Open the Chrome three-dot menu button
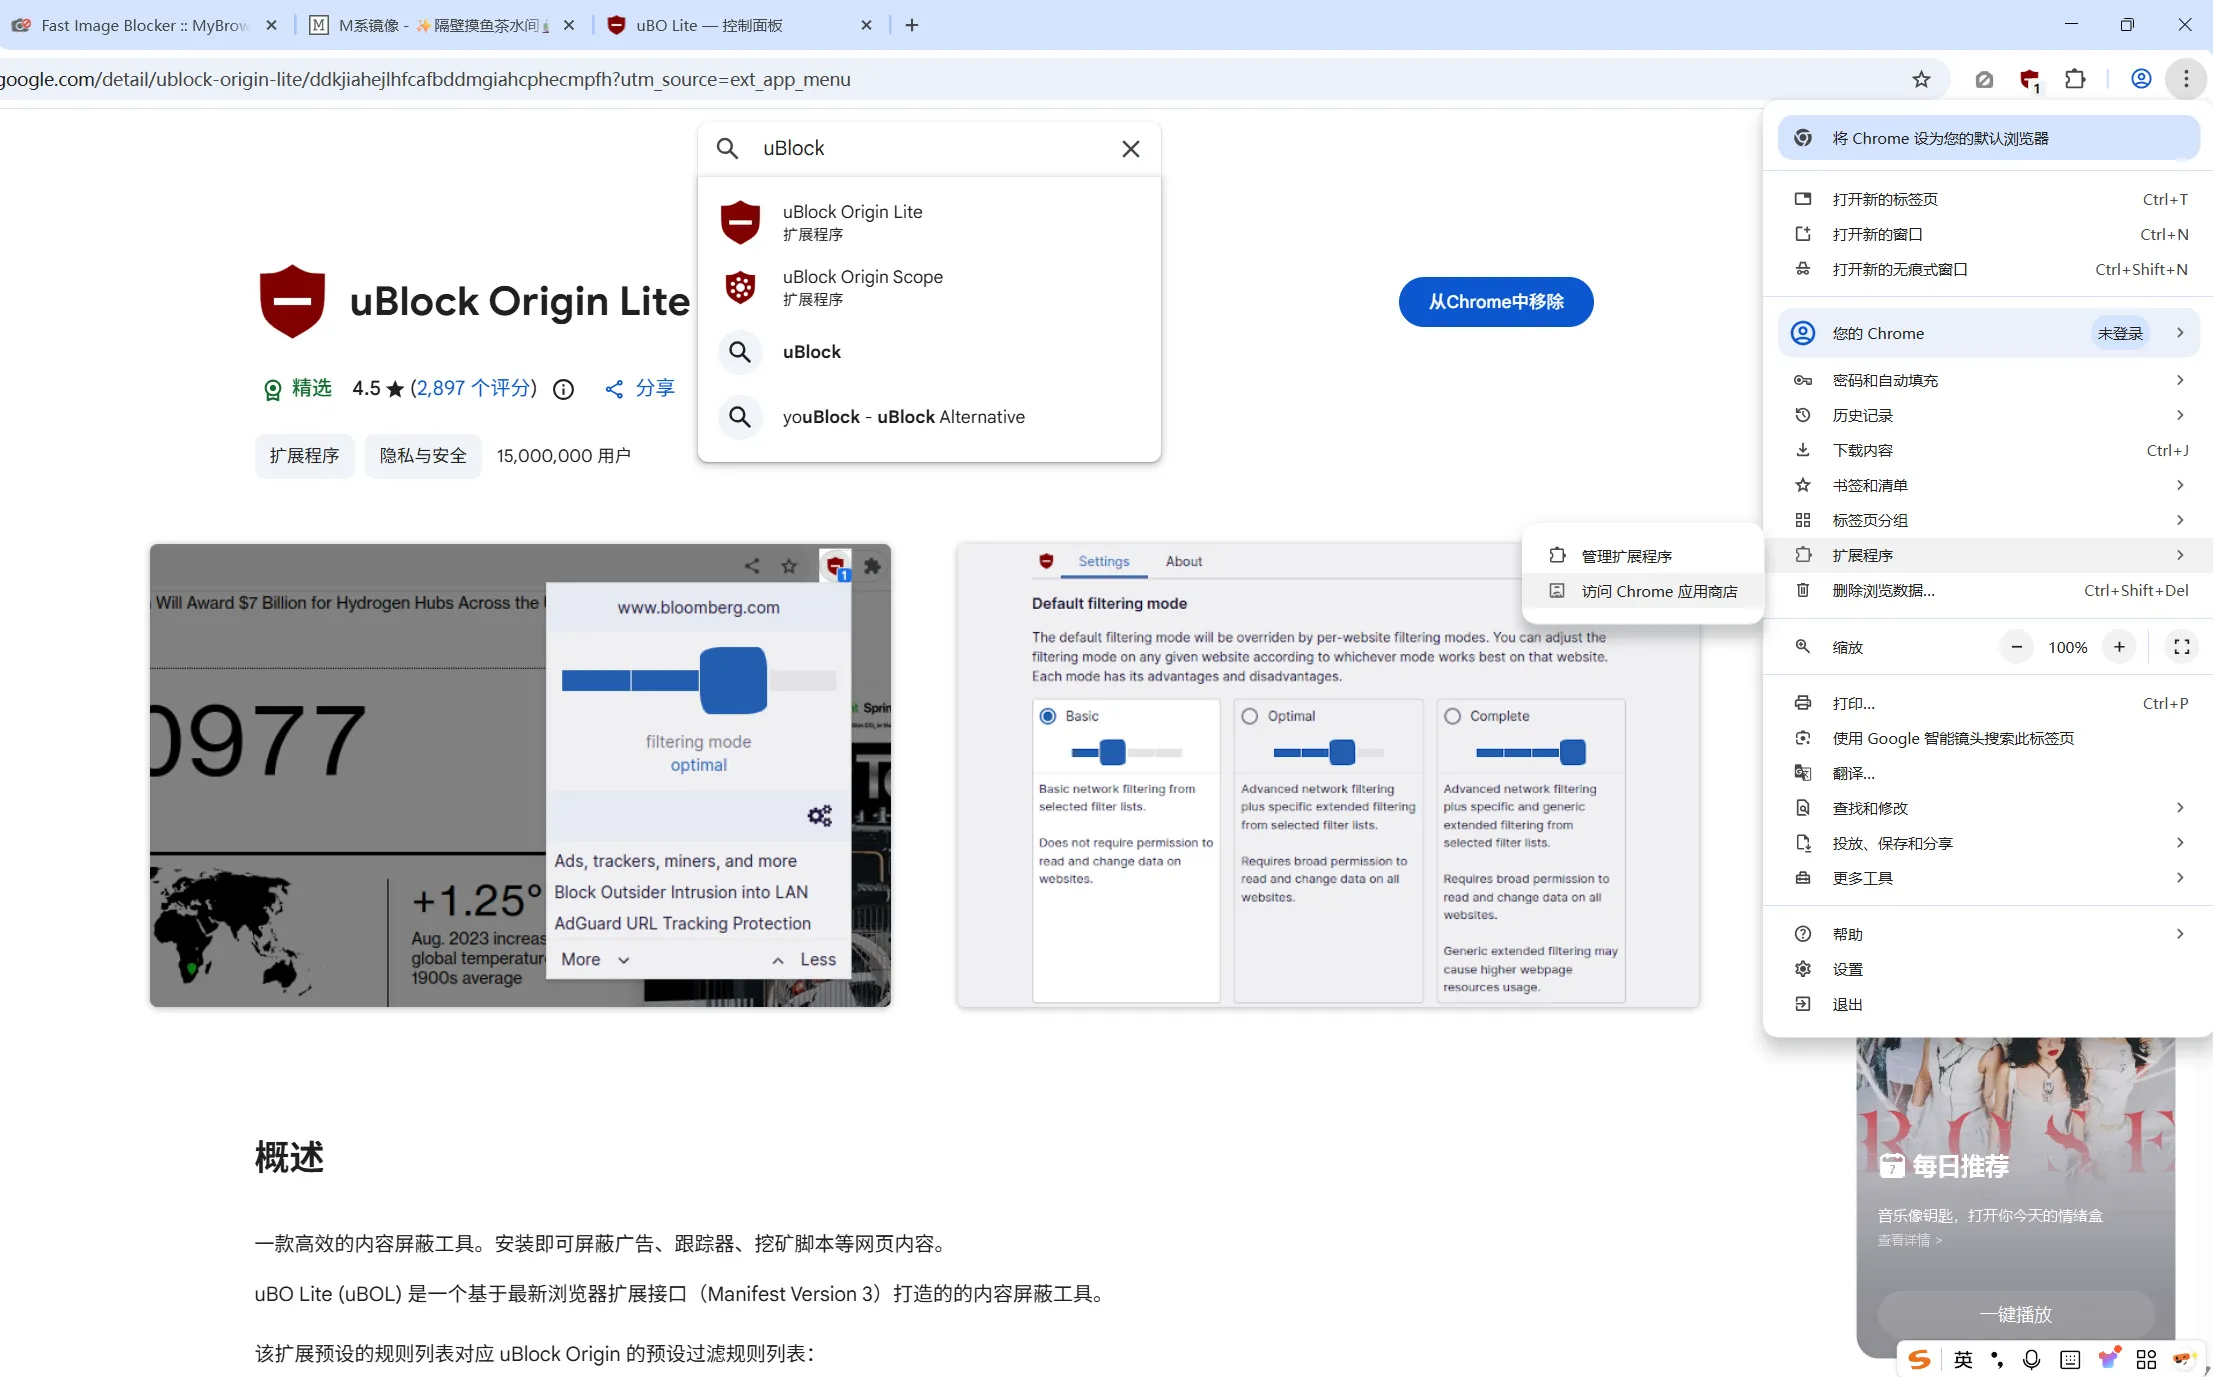The height and width of the screenshot is (1377, 2213). (2186, 79)
